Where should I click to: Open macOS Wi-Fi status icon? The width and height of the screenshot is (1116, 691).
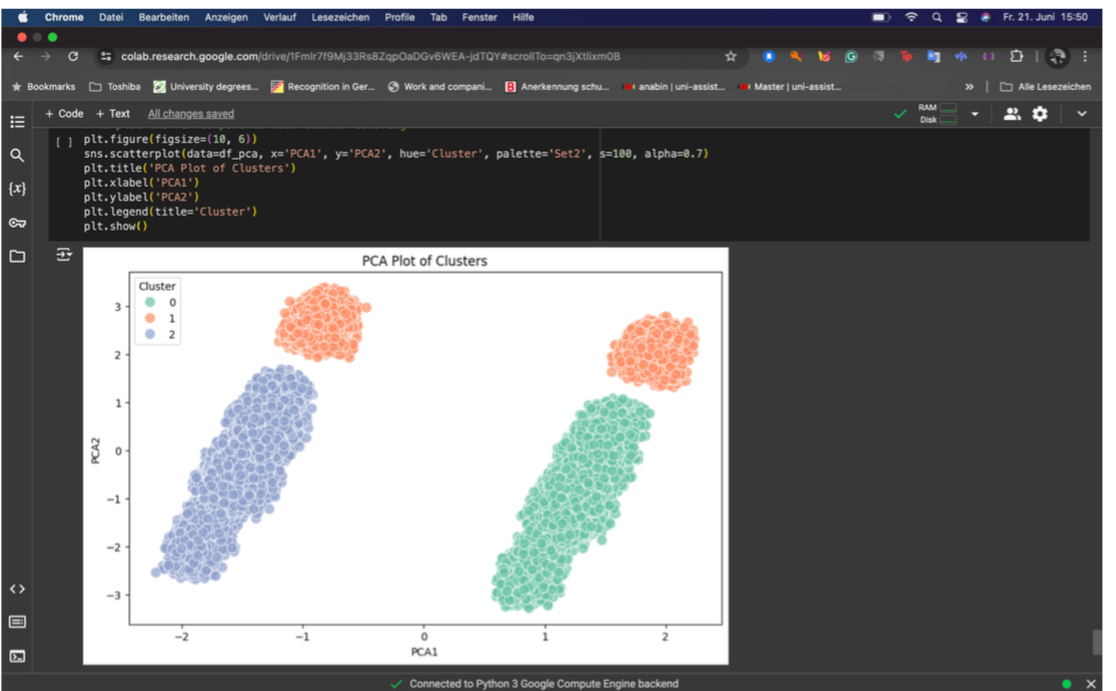911,17
